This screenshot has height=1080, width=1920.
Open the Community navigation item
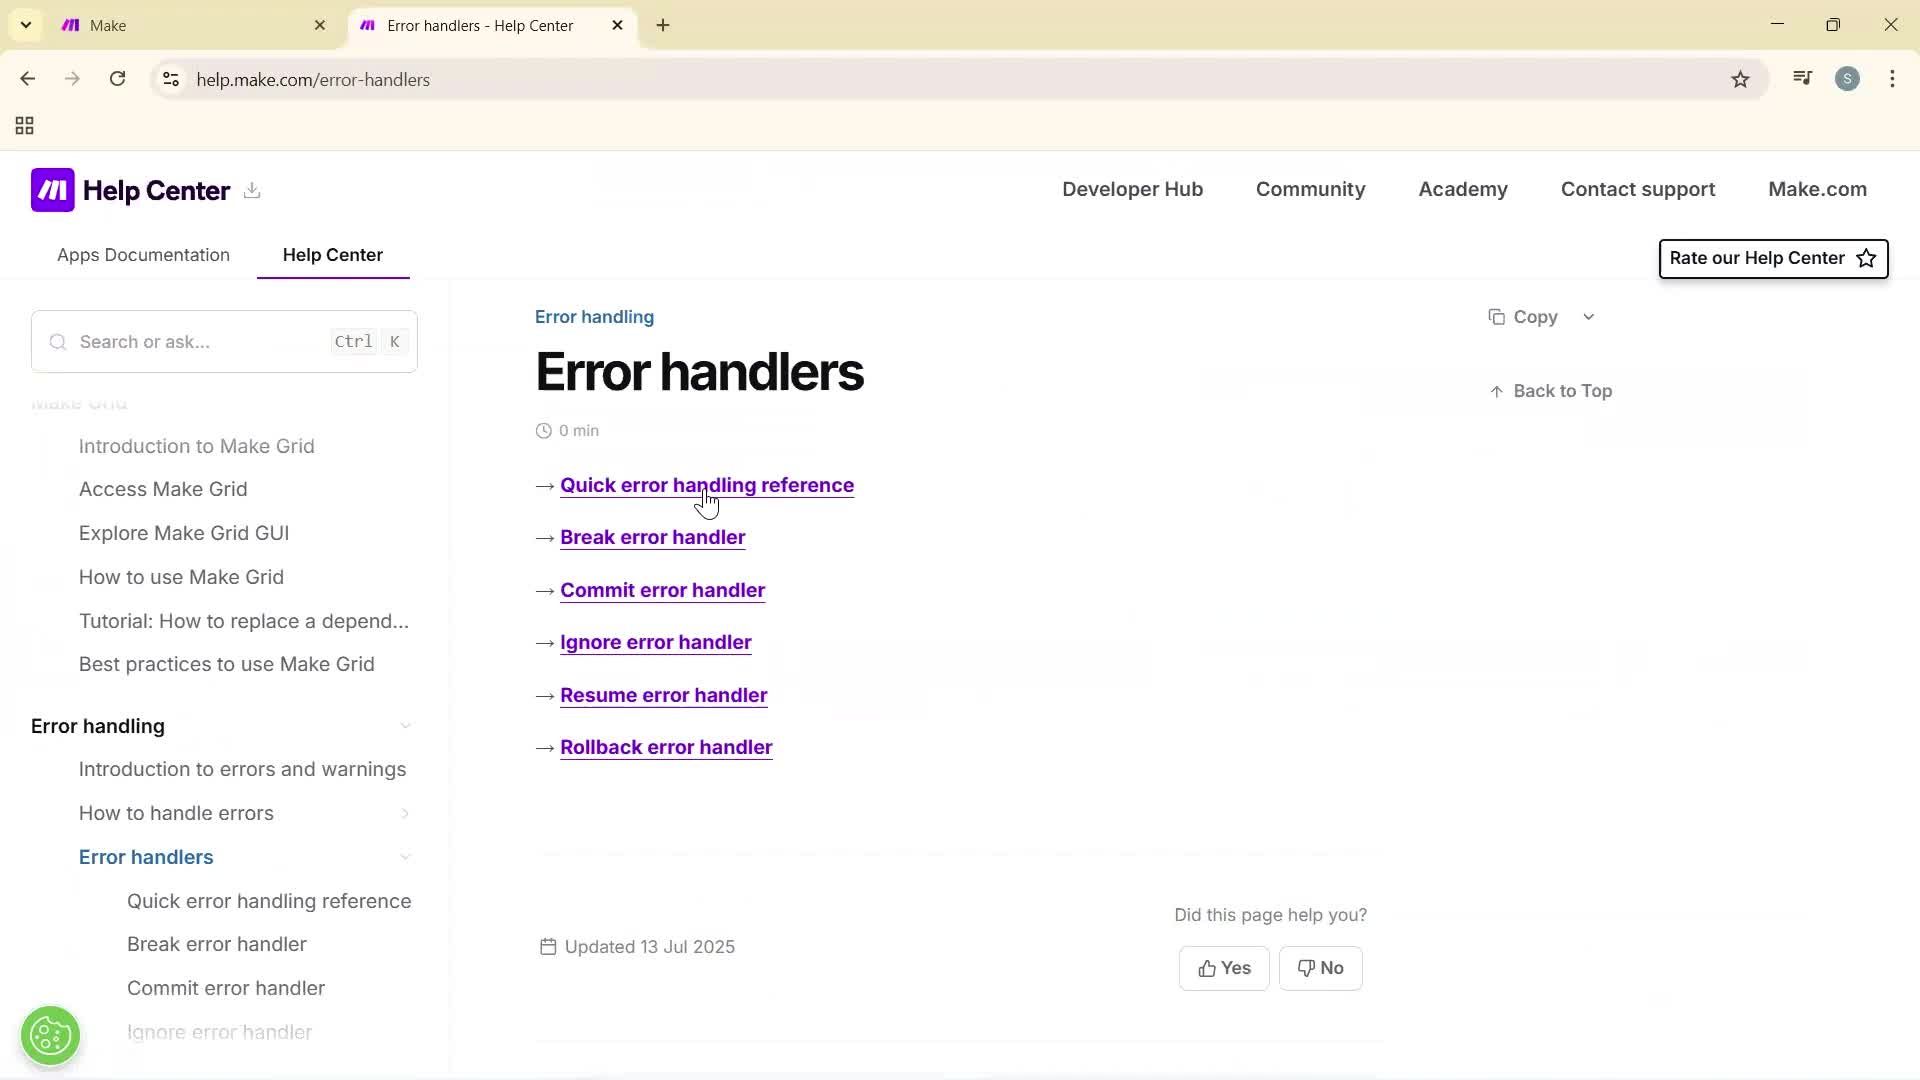(x=1311, y=189)
